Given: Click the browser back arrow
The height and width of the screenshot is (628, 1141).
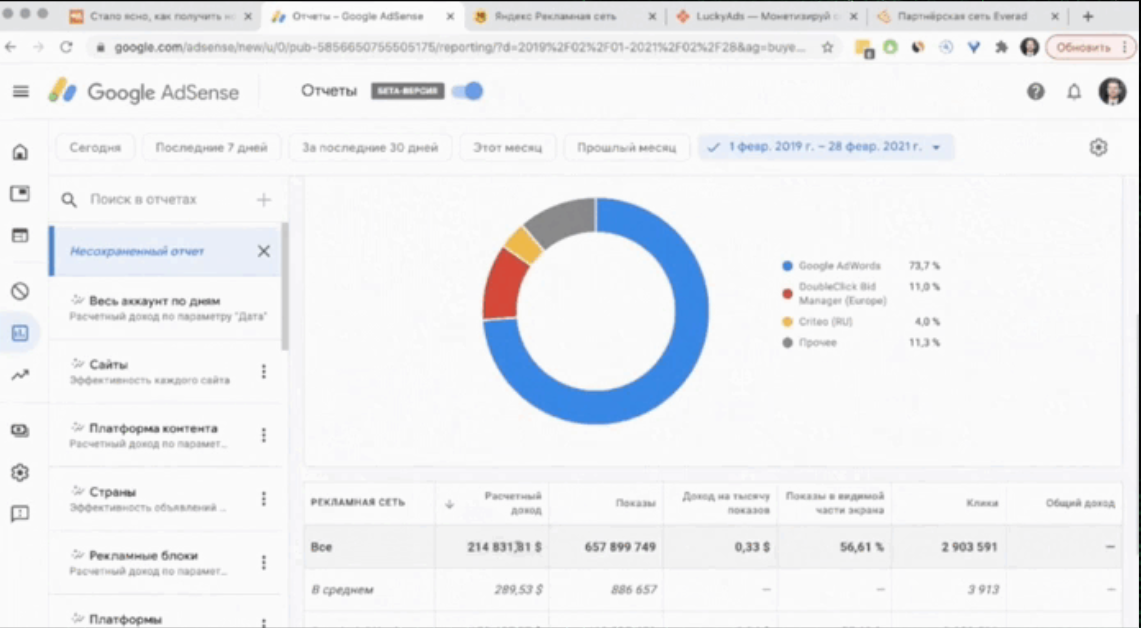Looking at the screenshot, I should 11,47.
